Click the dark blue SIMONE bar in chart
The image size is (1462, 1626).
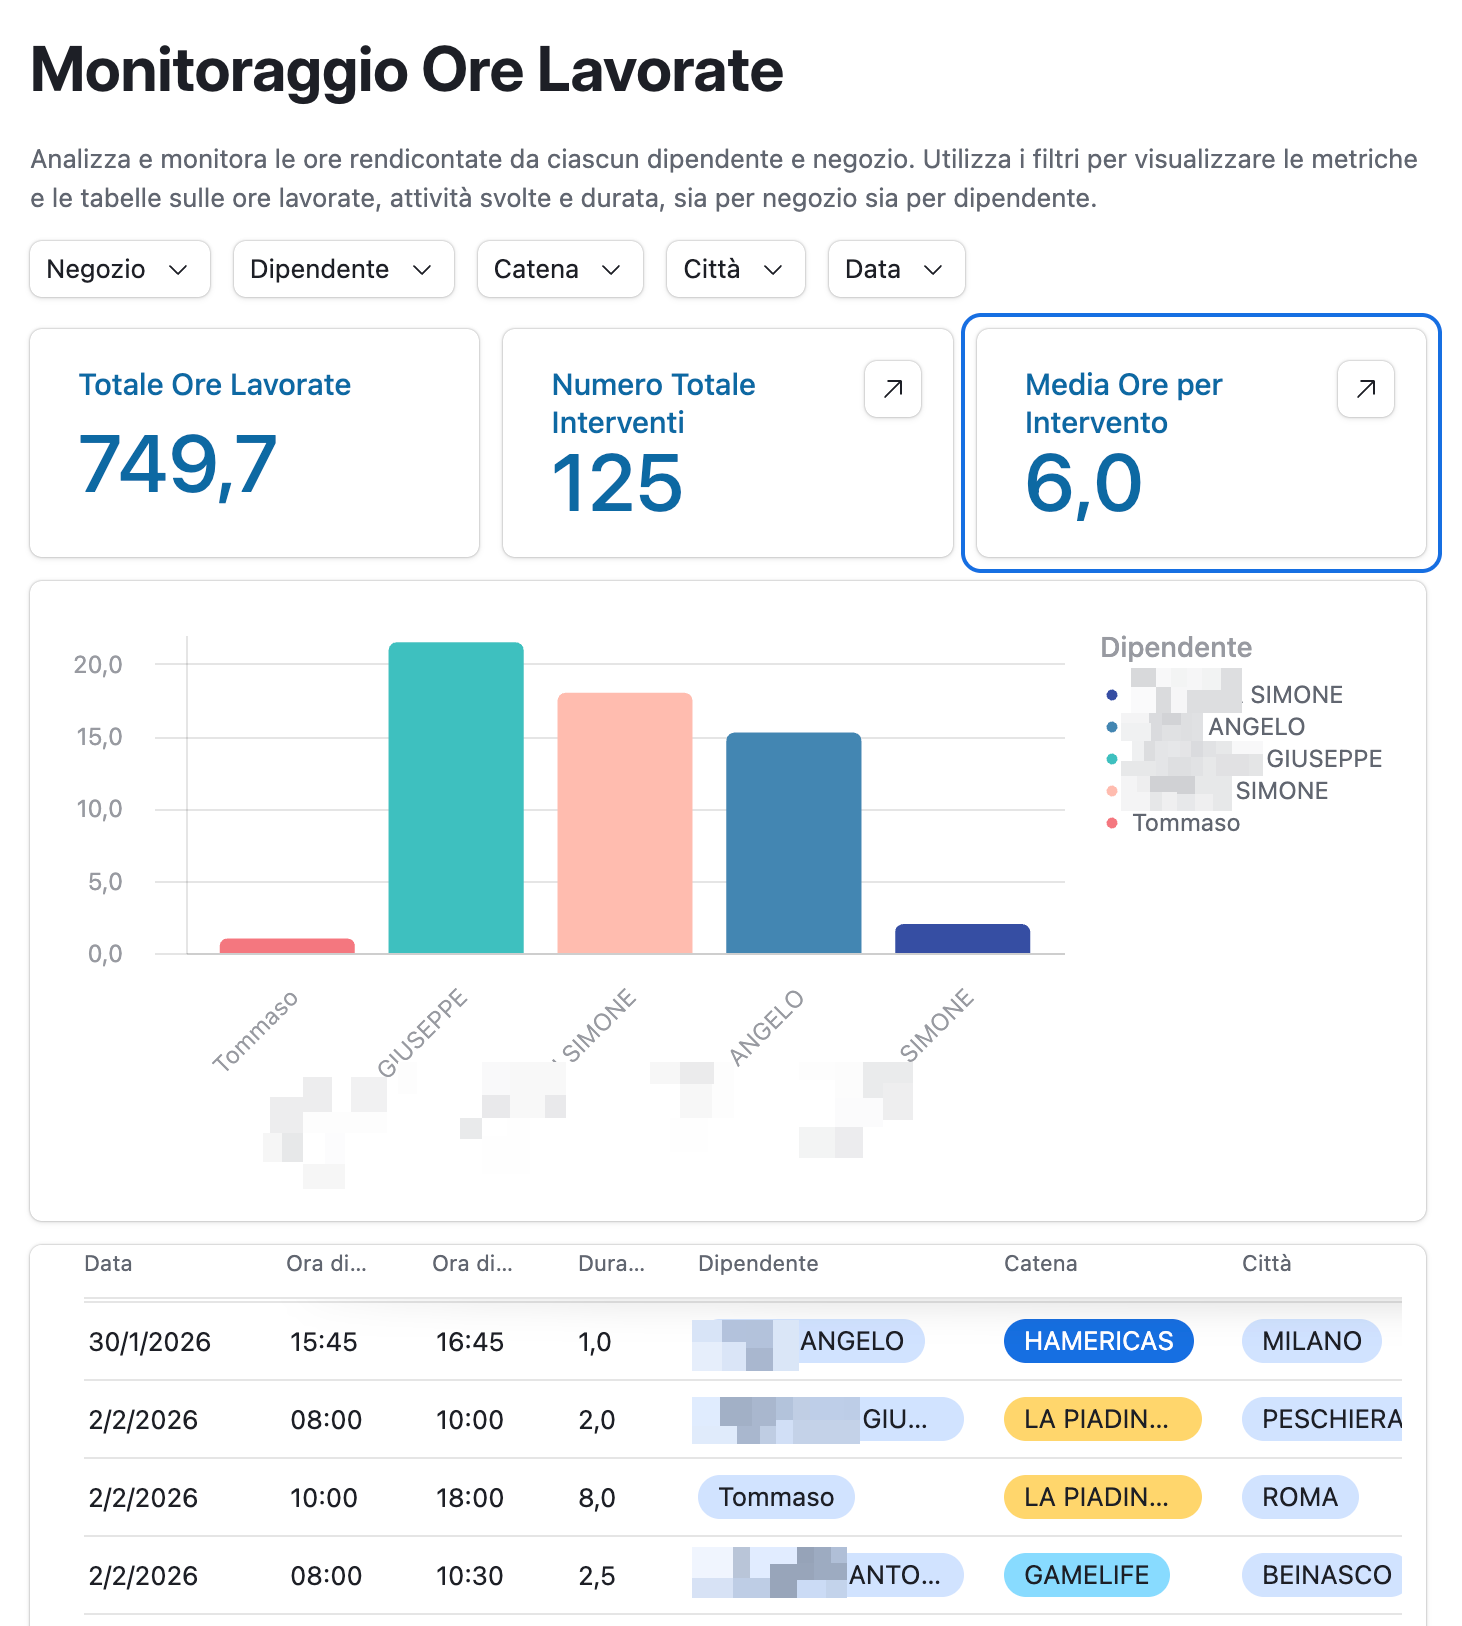(962, 939)
